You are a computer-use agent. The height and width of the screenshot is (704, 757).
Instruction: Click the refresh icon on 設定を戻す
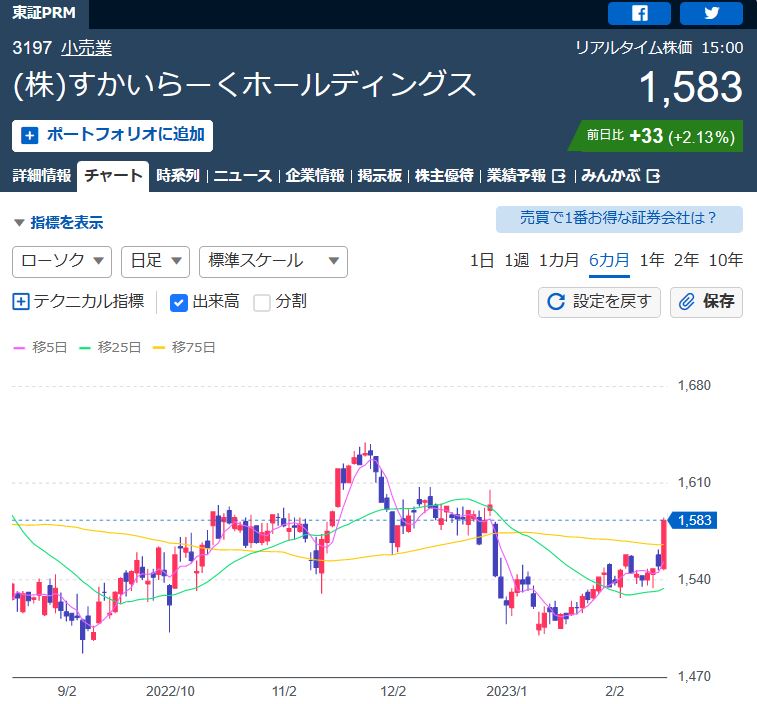tap(556, 302)
